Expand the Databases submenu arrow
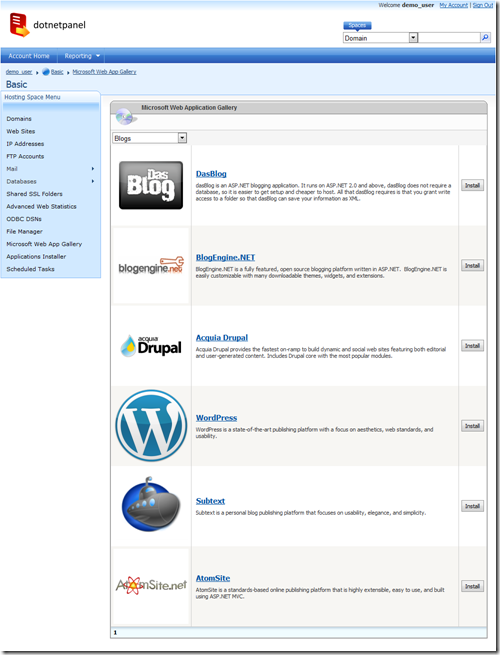 click(x=93, y=181)
